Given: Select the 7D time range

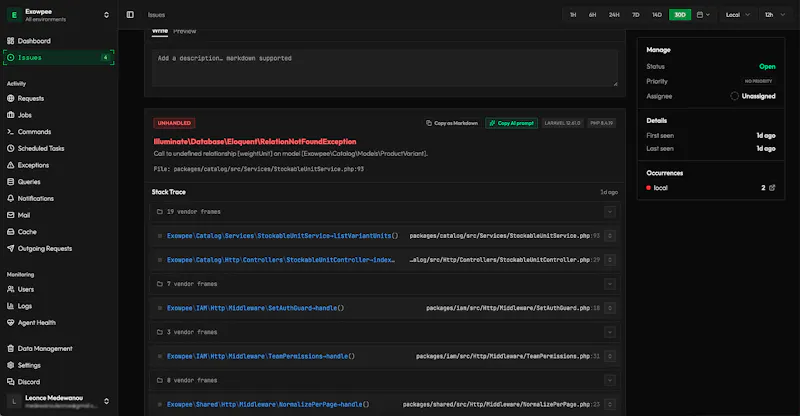Looking at the screenshot, I should click(x=636, y=15).
